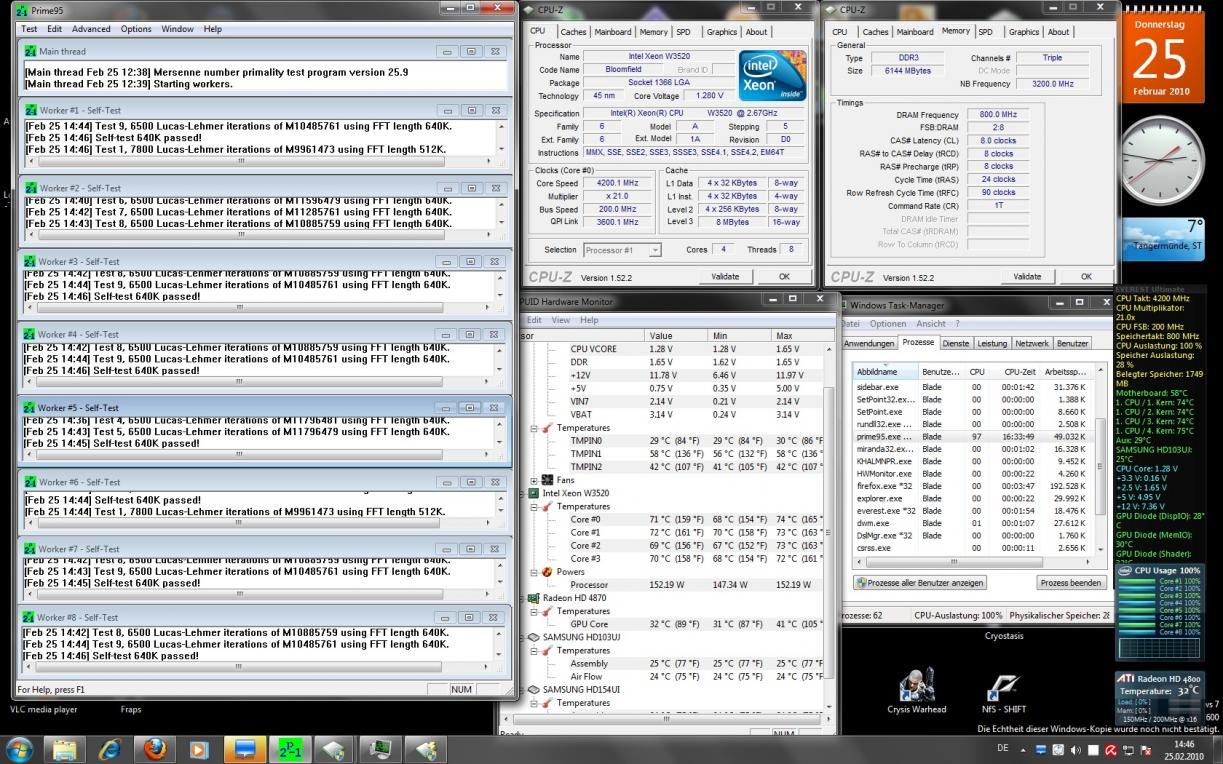Click Worker #5 Self-Test window icon
This screenshot has width=1223, height=764.
(x=31, y=408)
